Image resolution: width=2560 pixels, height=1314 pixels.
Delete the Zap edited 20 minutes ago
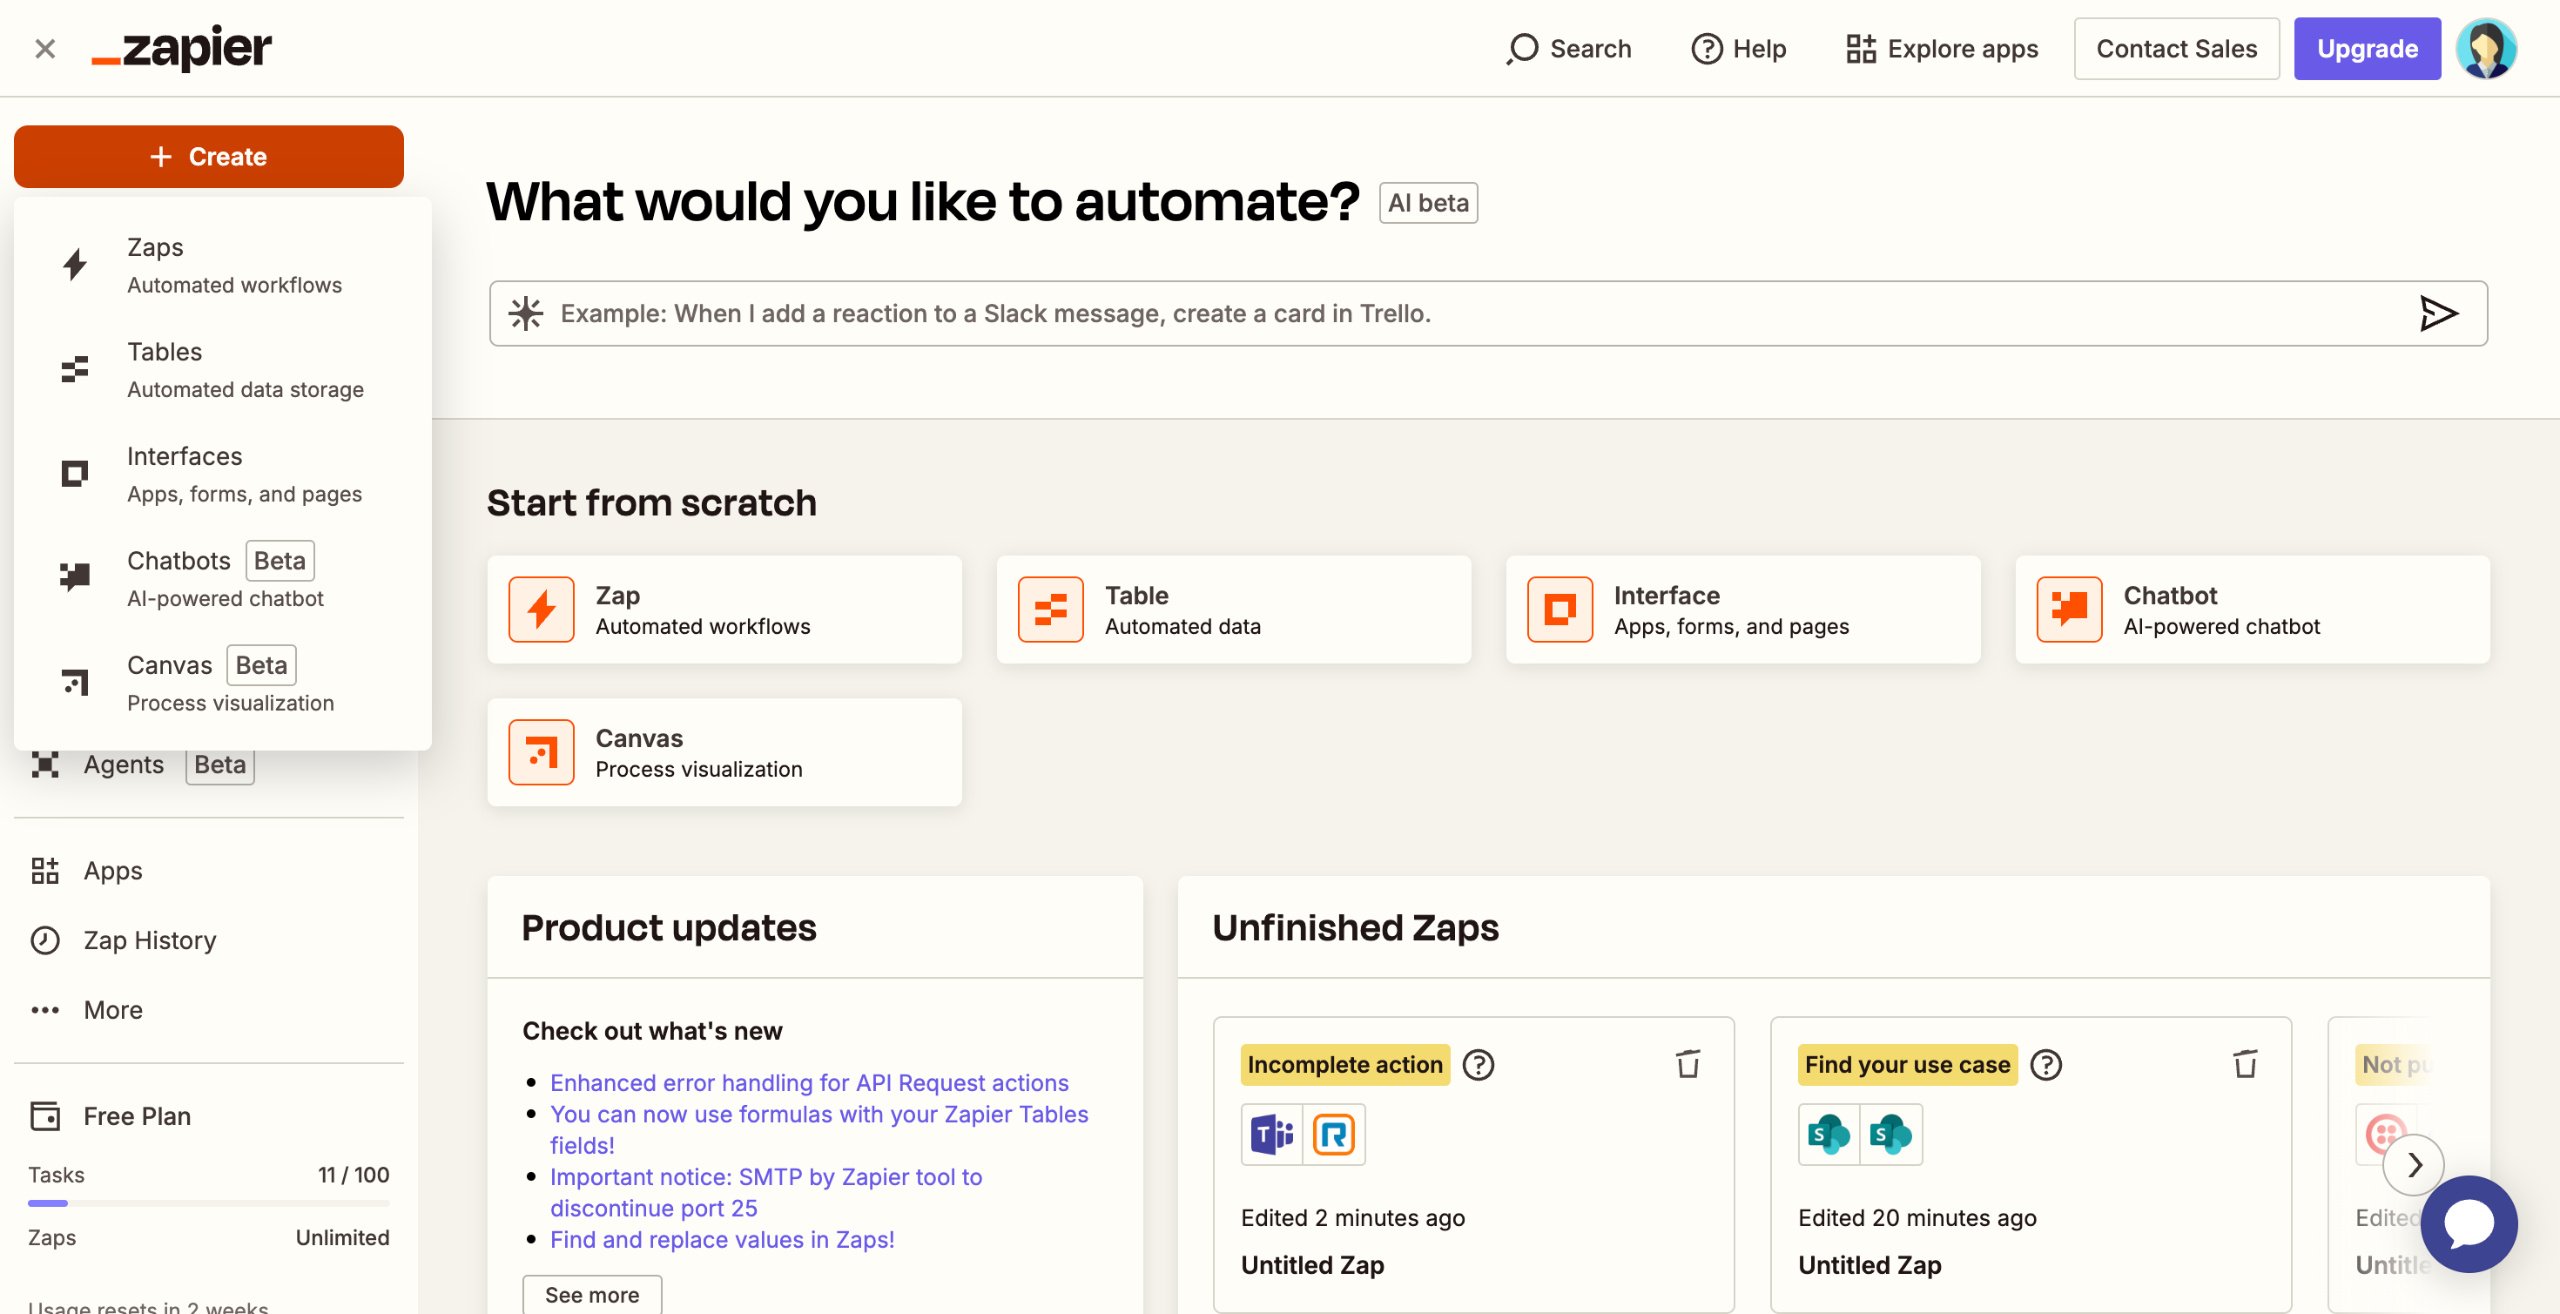[2245, 1064]
